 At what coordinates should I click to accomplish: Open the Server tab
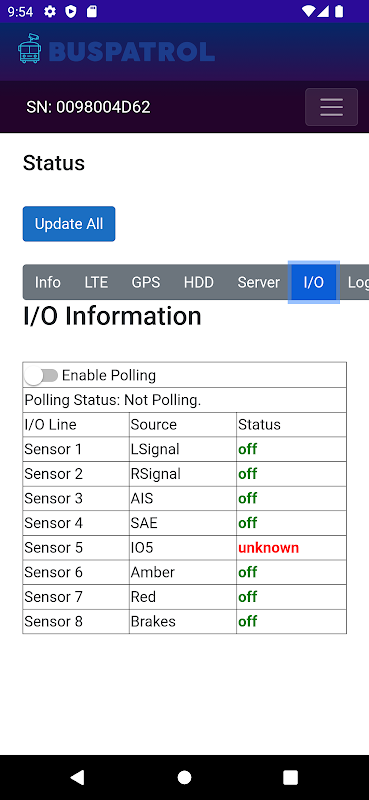coord(259,282)
